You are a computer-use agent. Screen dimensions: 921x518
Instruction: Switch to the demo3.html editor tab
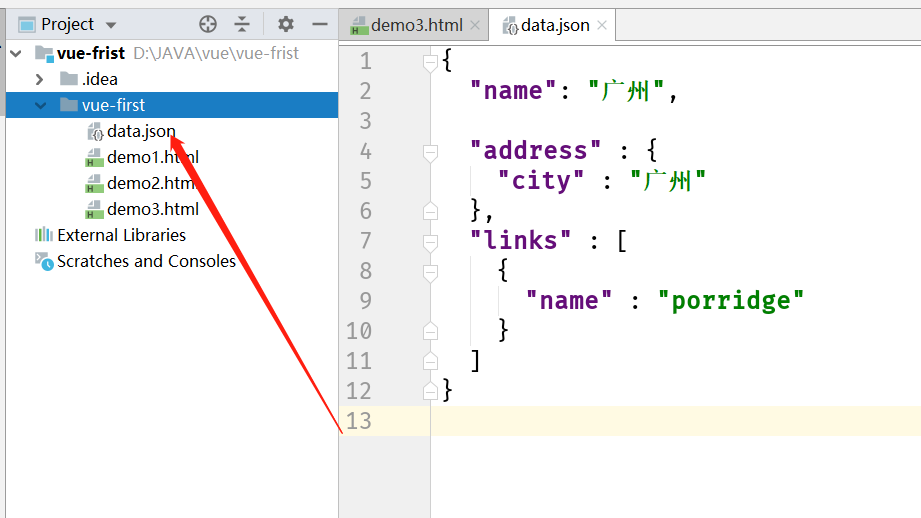point(416,25)
